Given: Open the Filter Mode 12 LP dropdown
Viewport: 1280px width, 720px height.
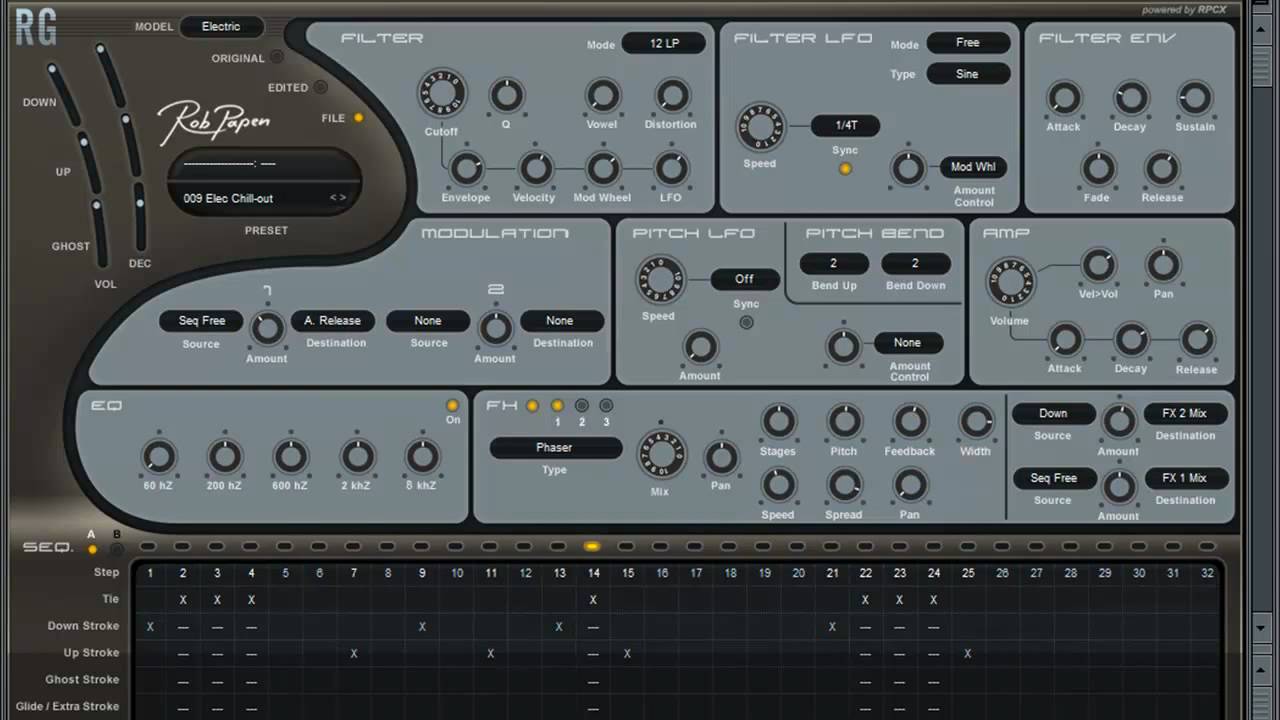Looking at the screenshot, I should (664, 44).
